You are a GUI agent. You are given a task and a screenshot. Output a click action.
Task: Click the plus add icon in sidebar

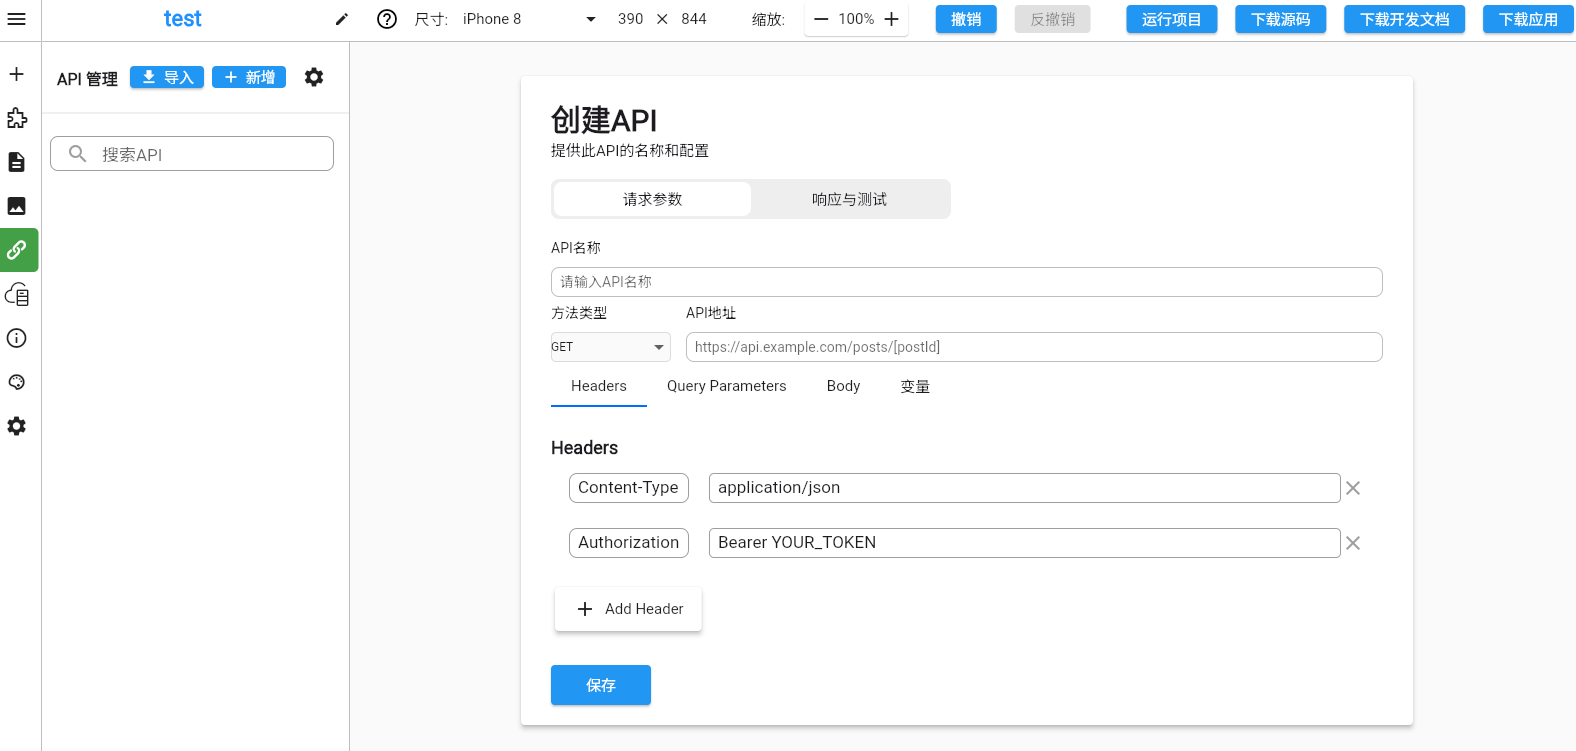click(x=17, y=74)
